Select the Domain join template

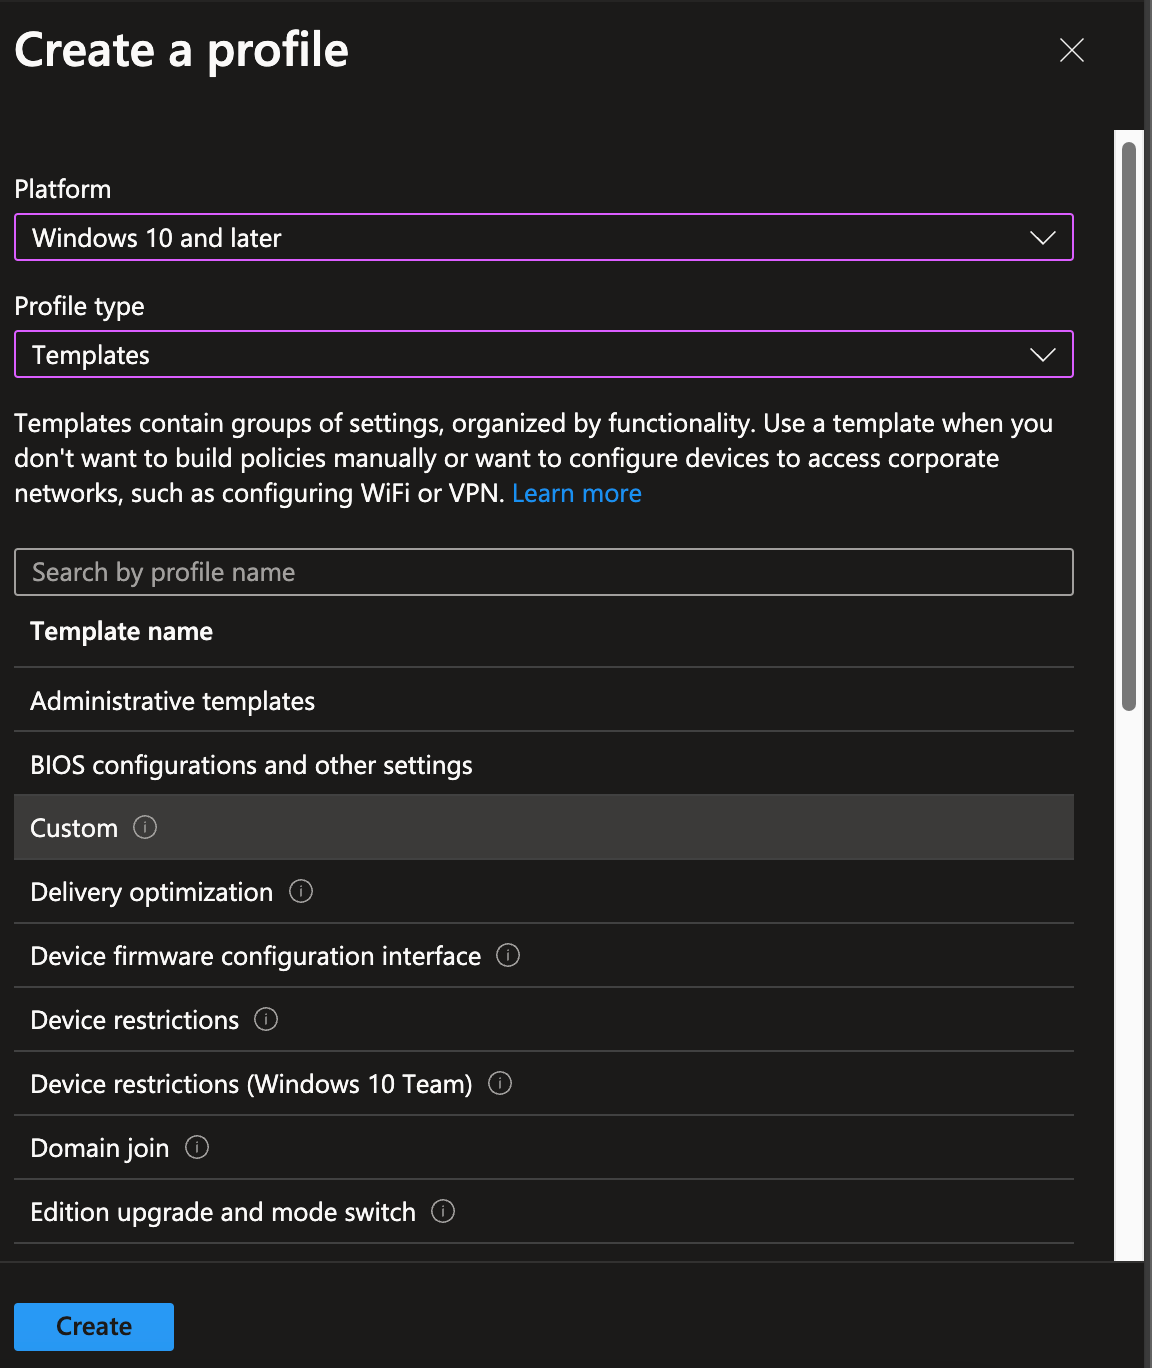click(x=99, y=1148)
